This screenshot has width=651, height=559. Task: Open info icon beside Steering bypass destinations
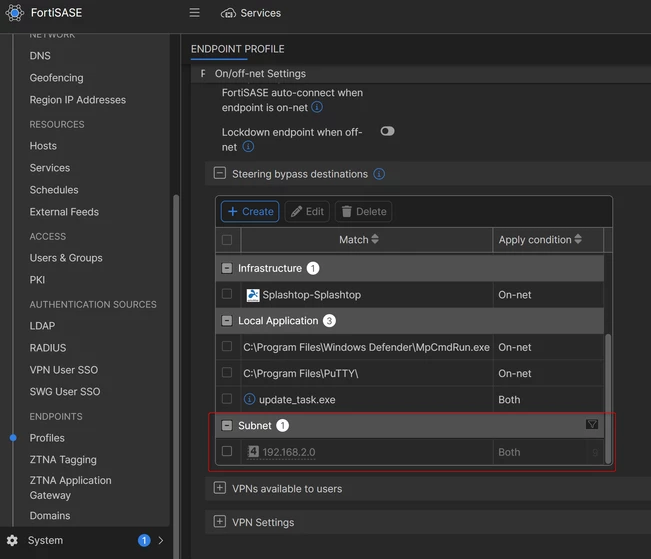coord(379,174)
